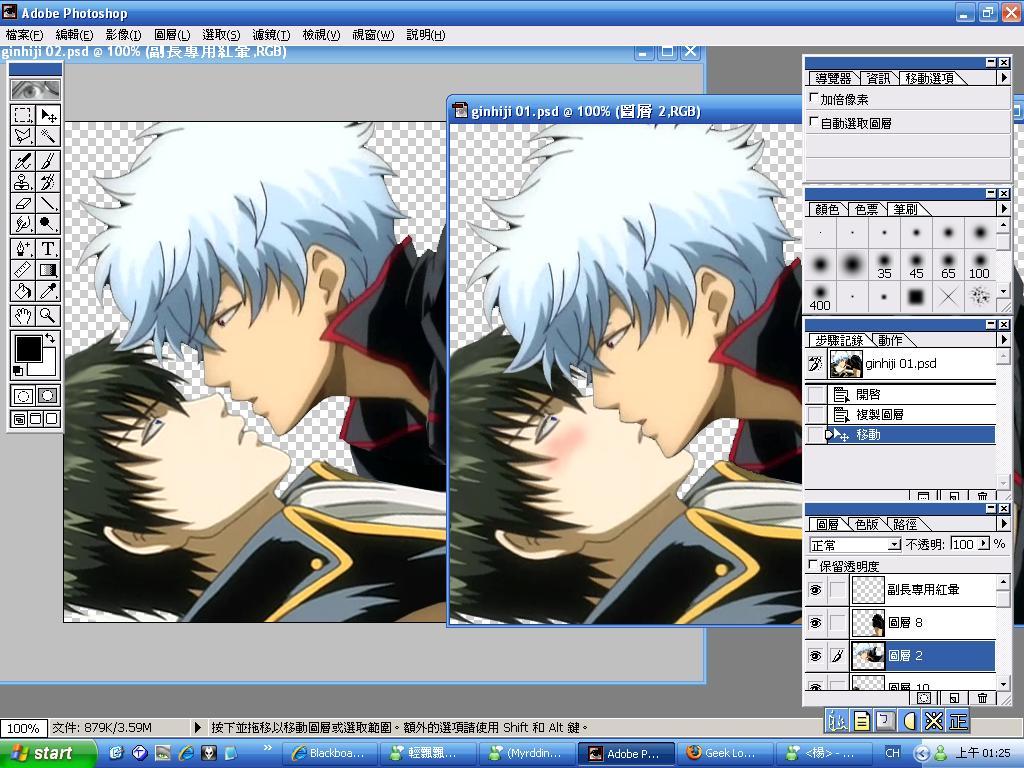Hide the 圖層 2 layer
This screenshot has width=1024, height=768.
tap(816, 656)
